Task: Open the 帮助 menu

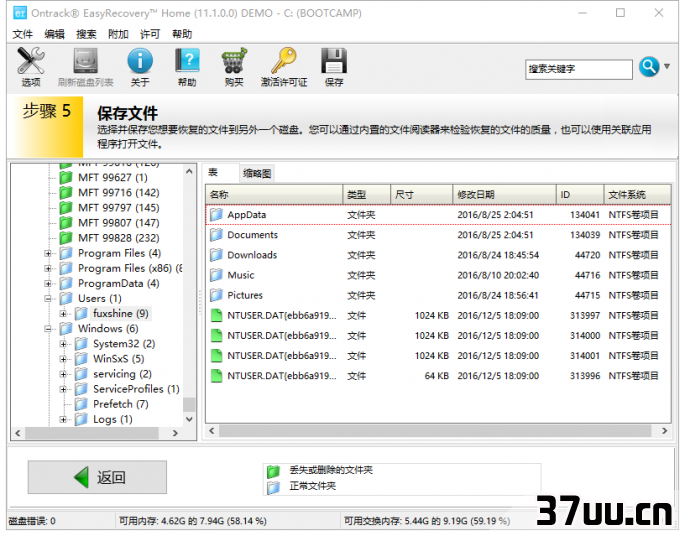Action: (x=182, y=34)
